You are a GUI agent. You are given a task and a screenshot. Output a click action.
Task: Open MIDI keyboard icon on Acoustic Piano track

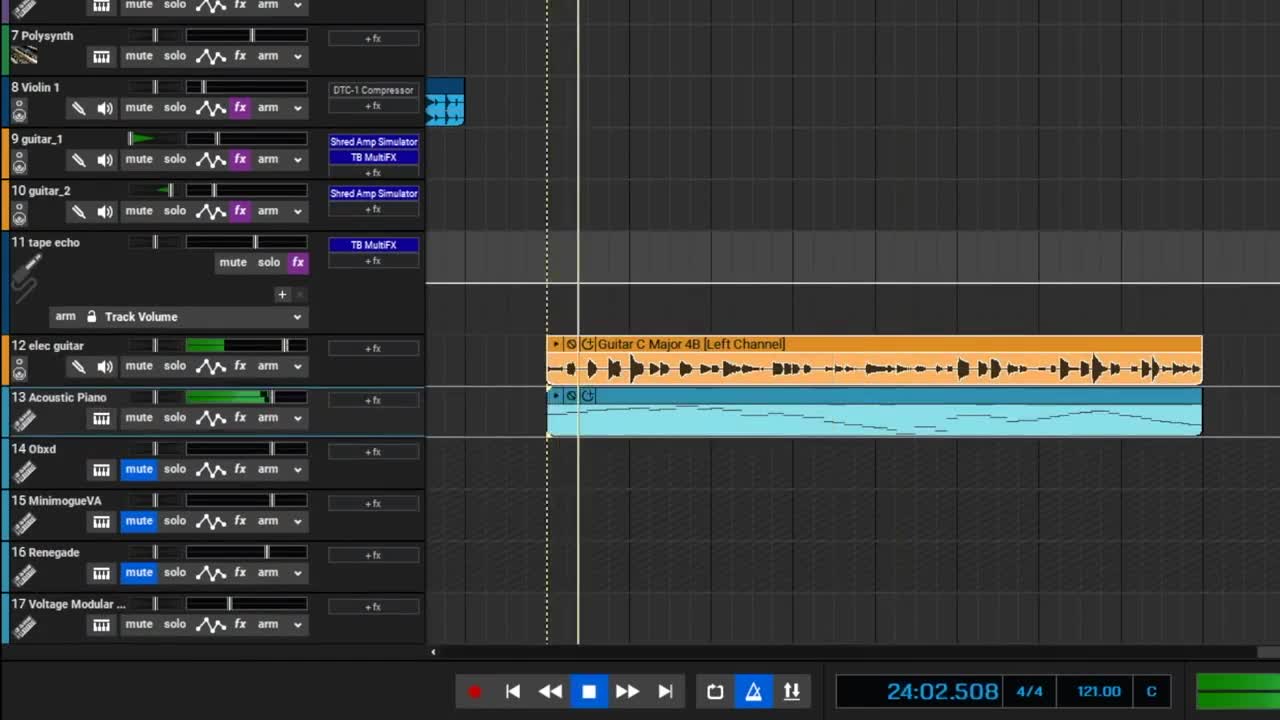tap(101, 418)
